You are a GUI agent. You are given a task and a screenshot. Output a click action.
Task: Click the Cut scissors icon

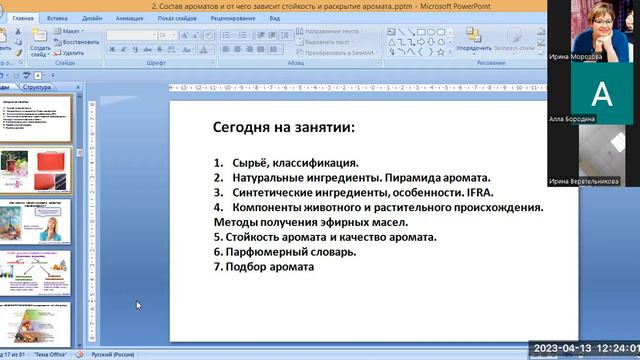(x=18, y=31)
